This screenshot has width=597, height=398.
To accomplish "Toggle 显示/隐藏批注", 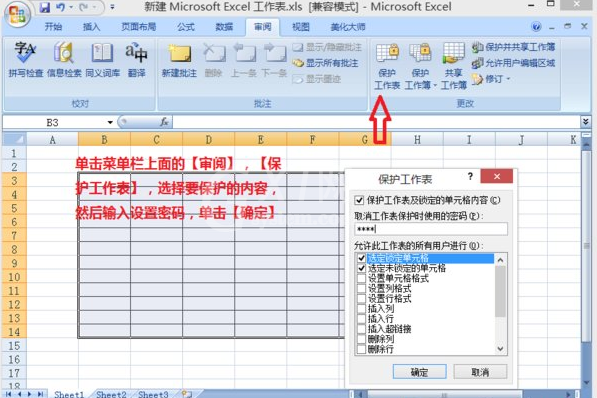I will point(327,47).
